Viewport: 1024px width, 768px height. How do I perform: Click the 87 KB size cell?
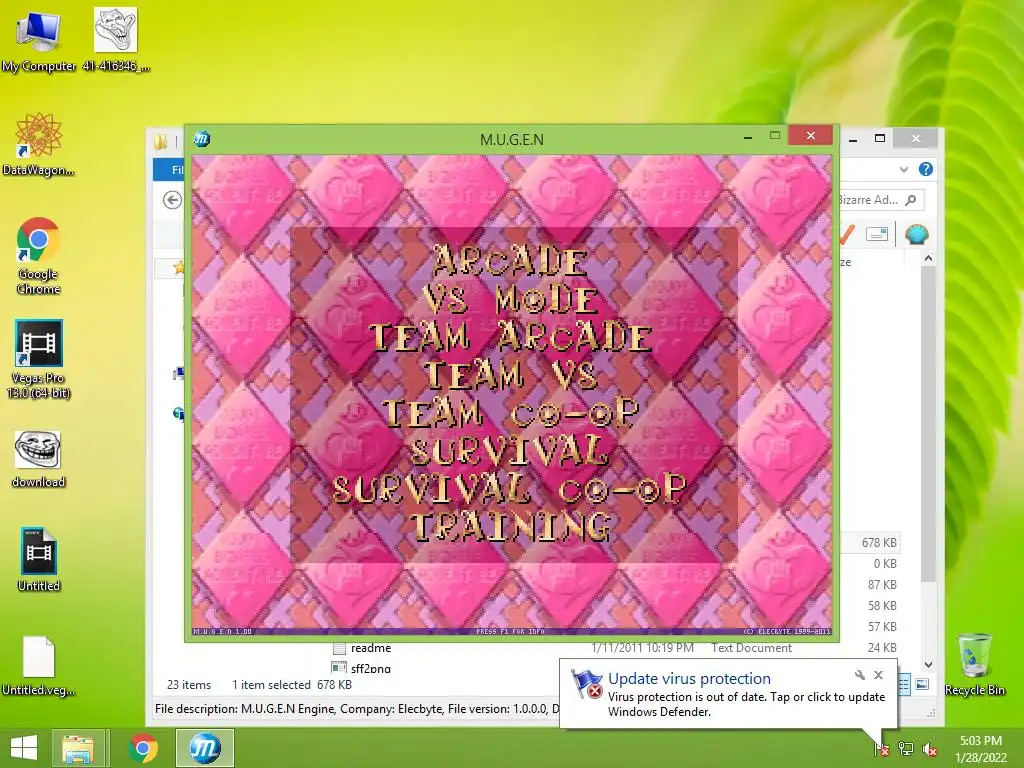882,584
